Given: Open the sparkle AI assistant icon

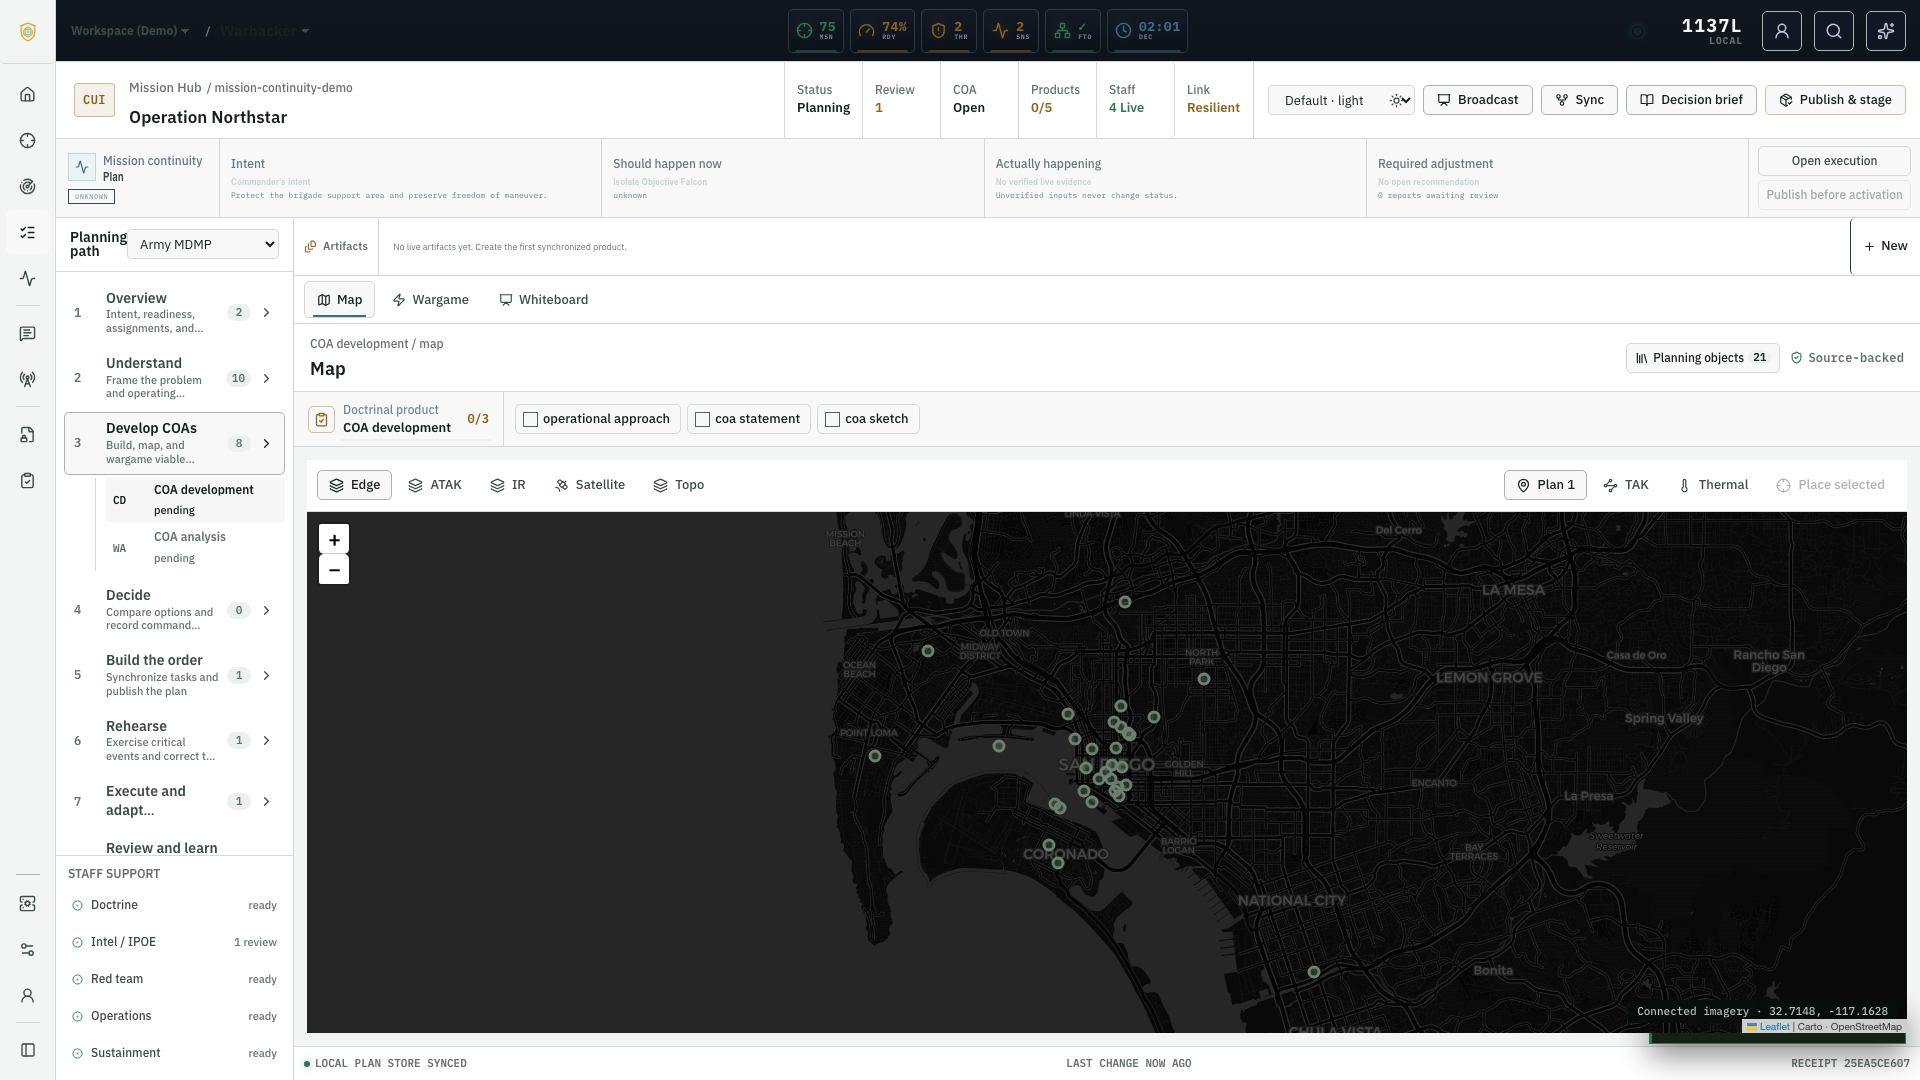Looking at the screenshot, I should [1886, 31].
